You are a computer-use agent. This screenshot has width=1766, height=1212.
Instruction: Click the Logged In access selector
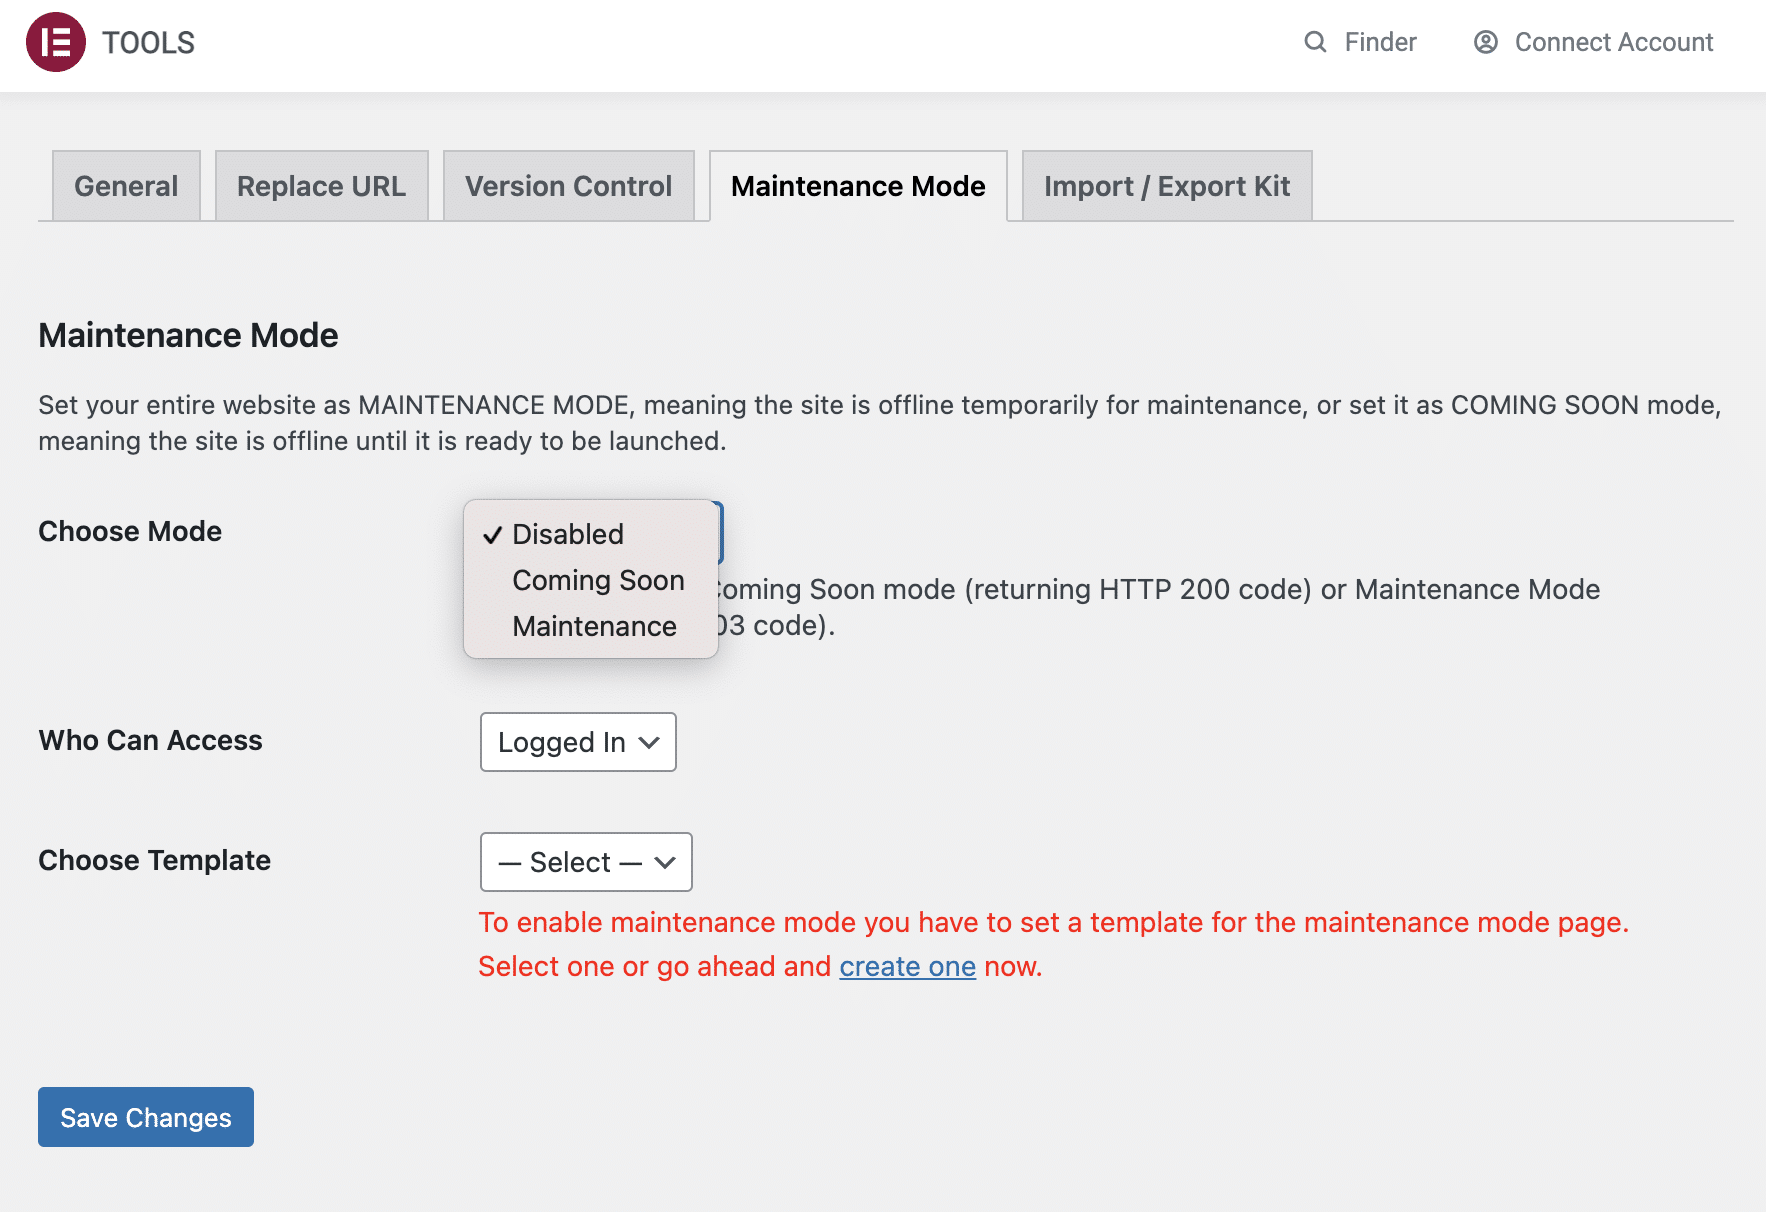(577, 742)
